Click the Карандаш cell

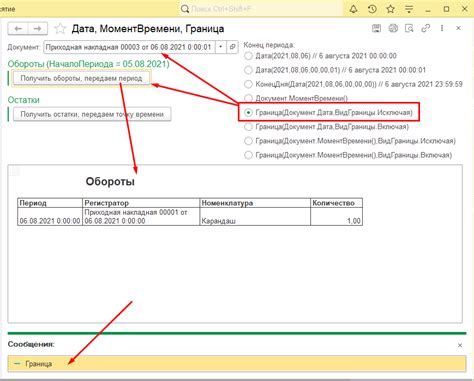click(x=255, y=217)
